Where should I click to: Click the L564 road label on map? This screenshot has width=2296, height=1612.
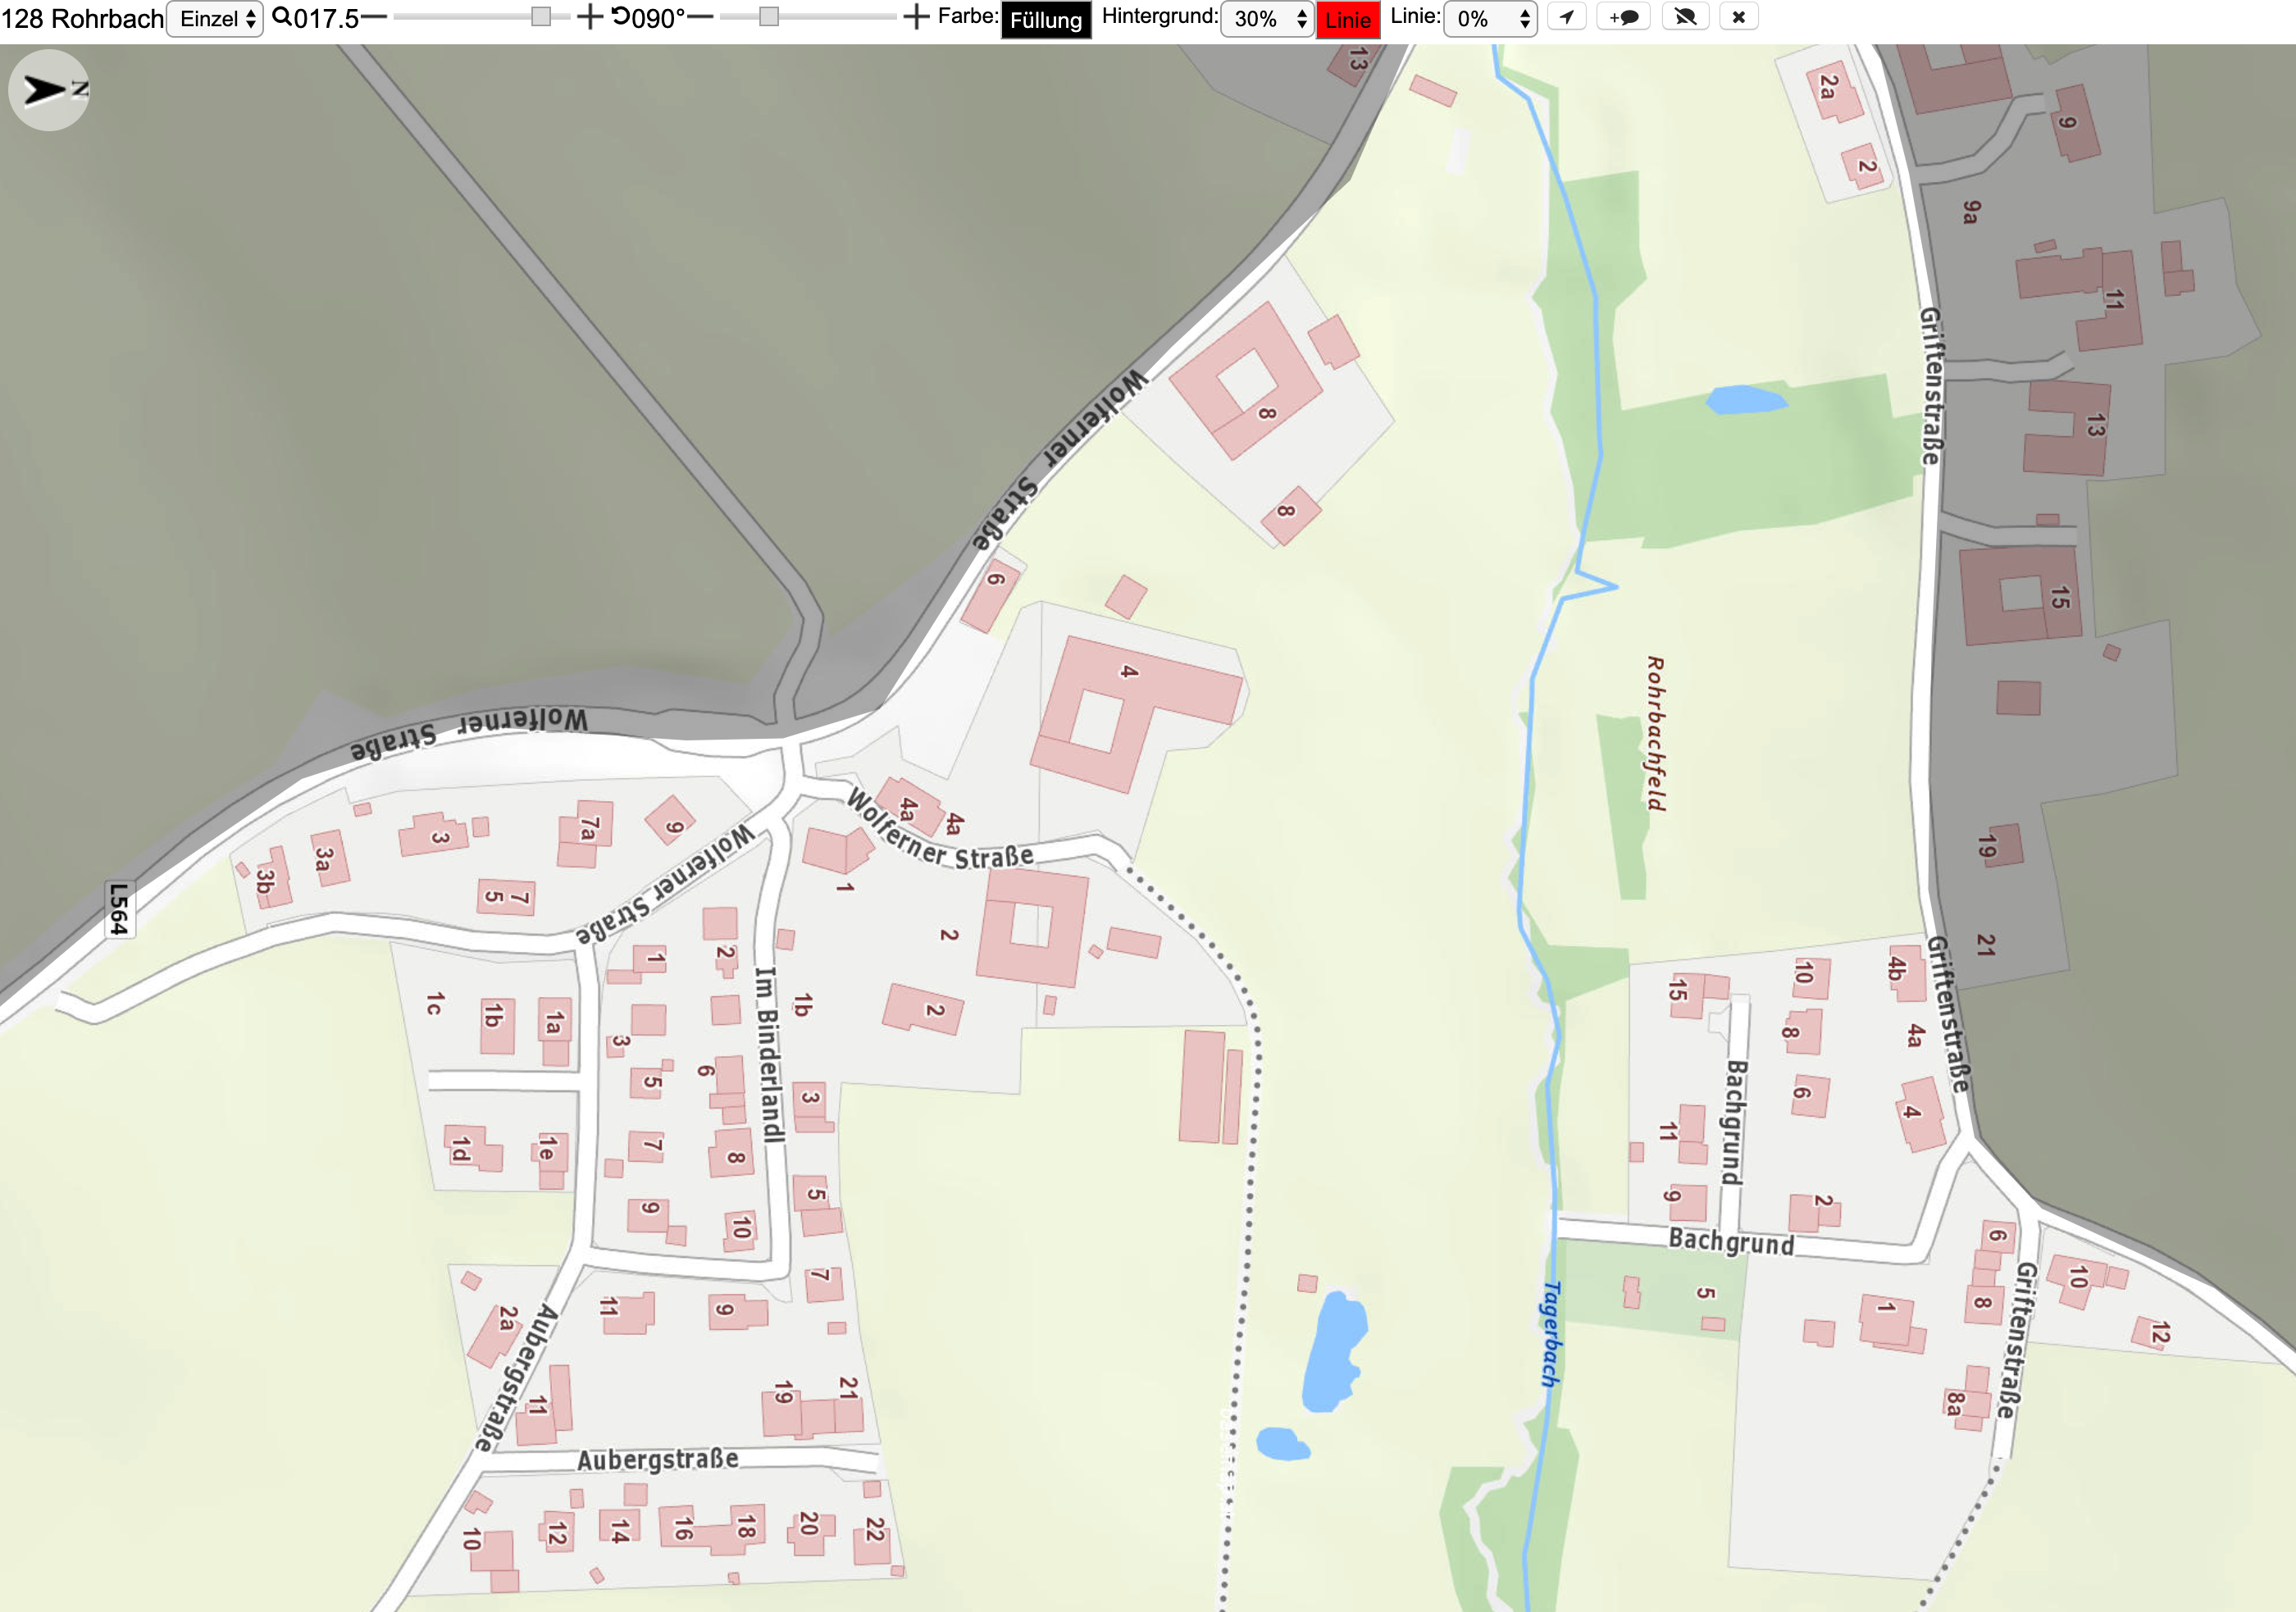[119, 909]
